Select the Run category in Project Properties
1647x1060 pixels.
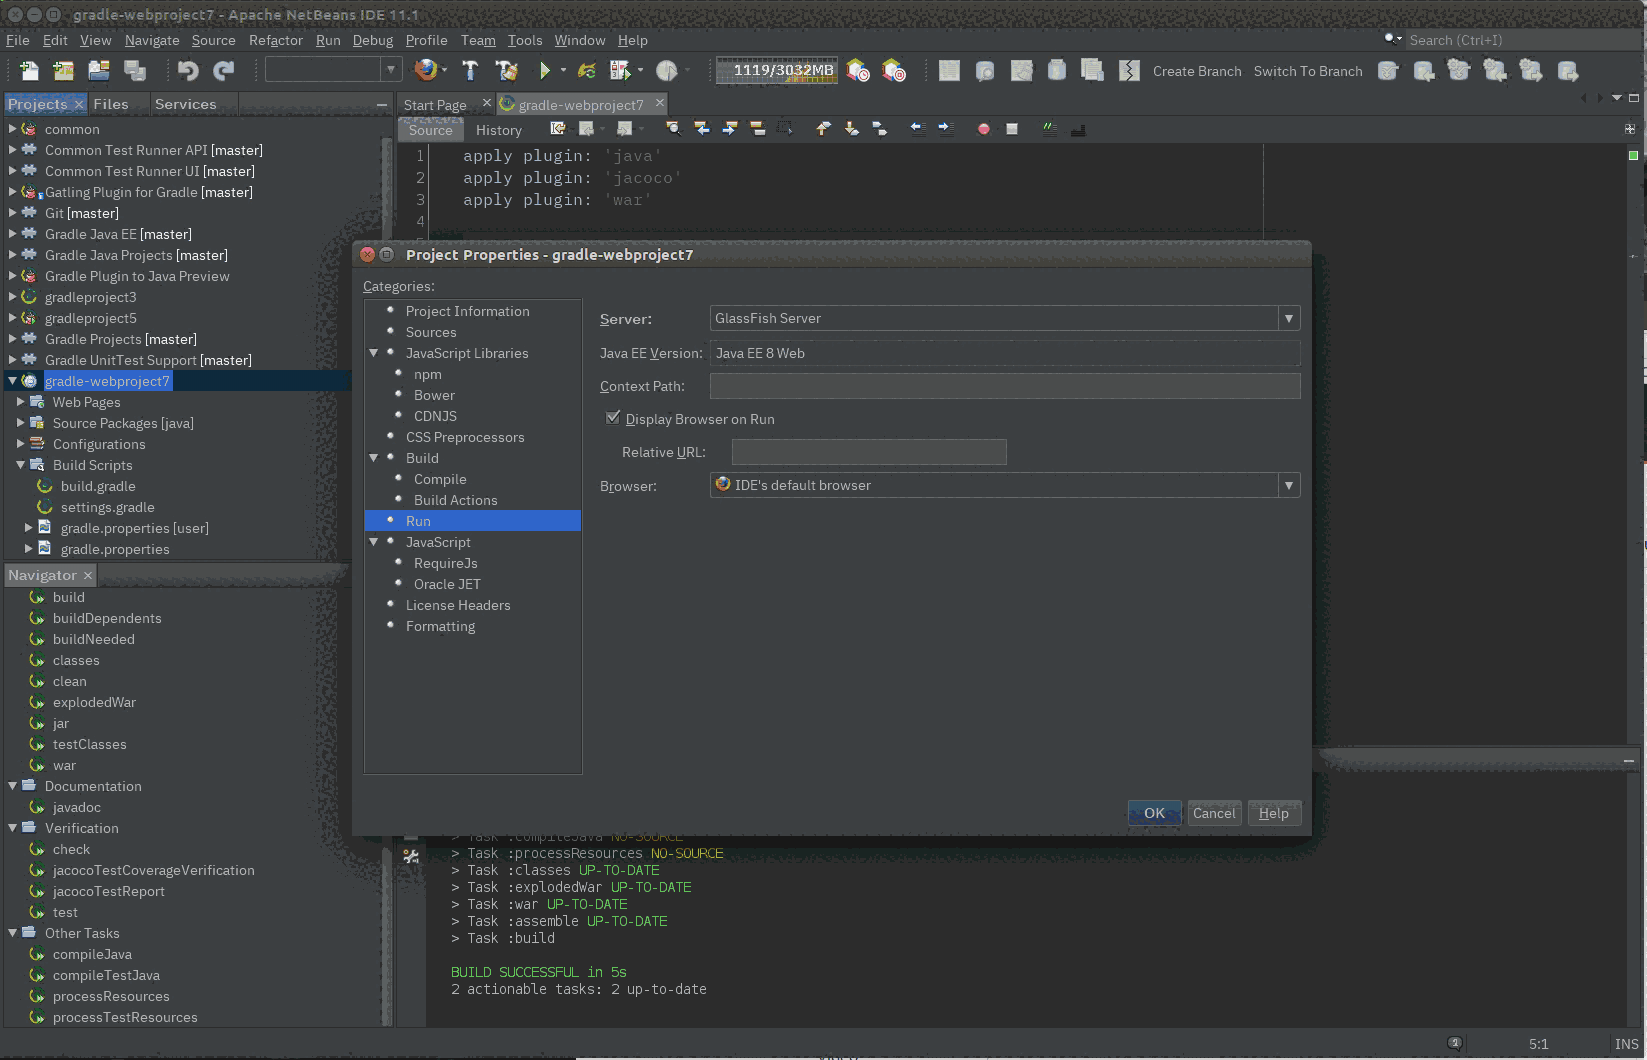418,520
